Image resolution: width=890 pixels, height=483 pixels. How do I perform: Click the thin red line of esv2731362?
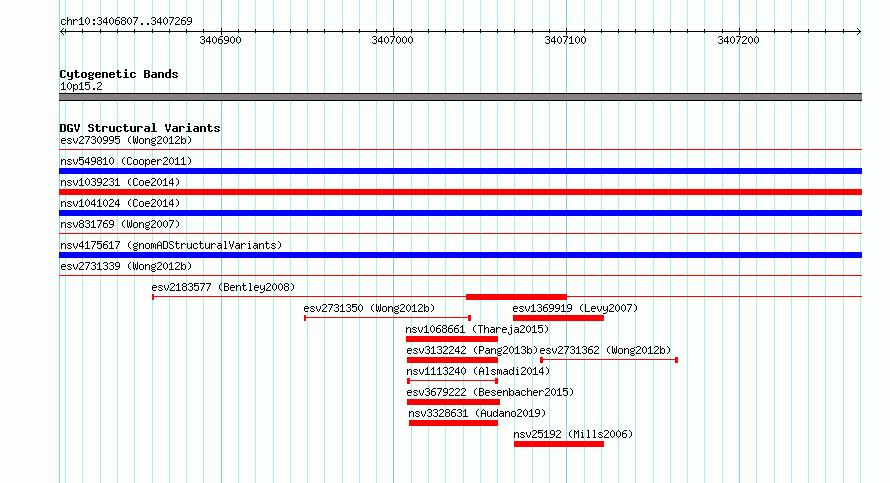[x=608, y=360]
